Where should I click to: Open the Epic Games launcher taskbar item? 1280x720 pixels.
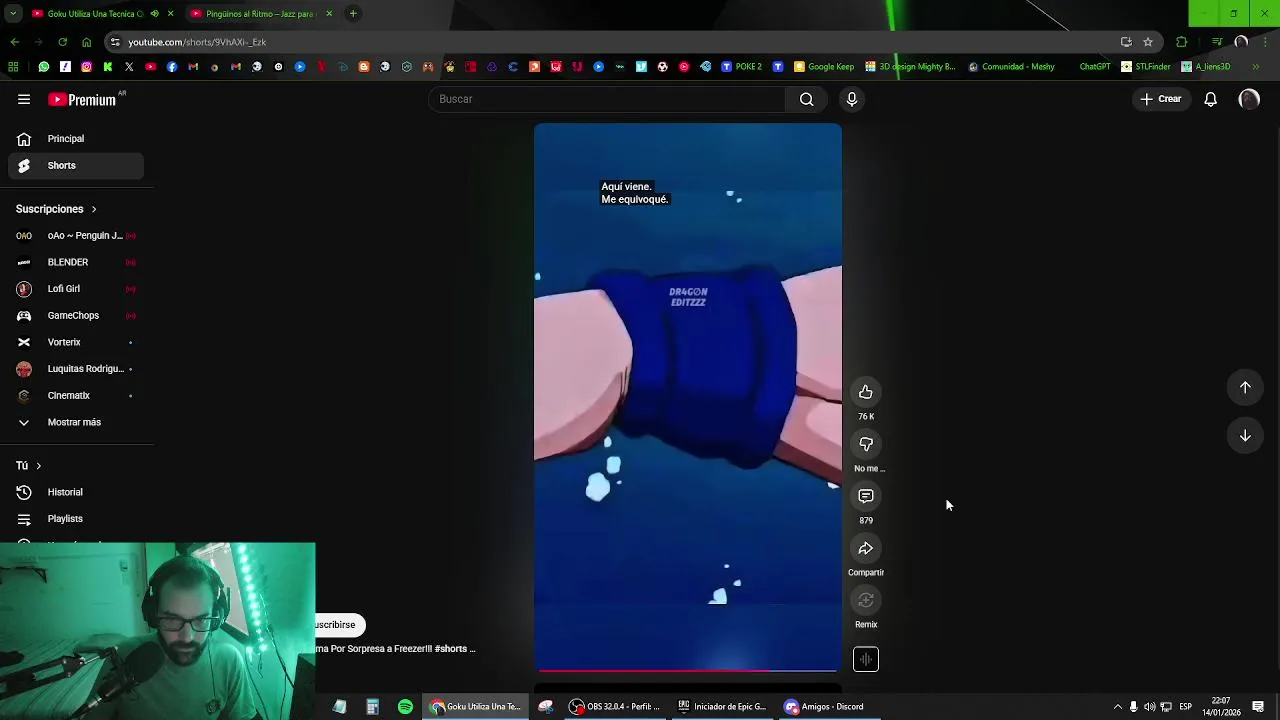pos(721,707)
